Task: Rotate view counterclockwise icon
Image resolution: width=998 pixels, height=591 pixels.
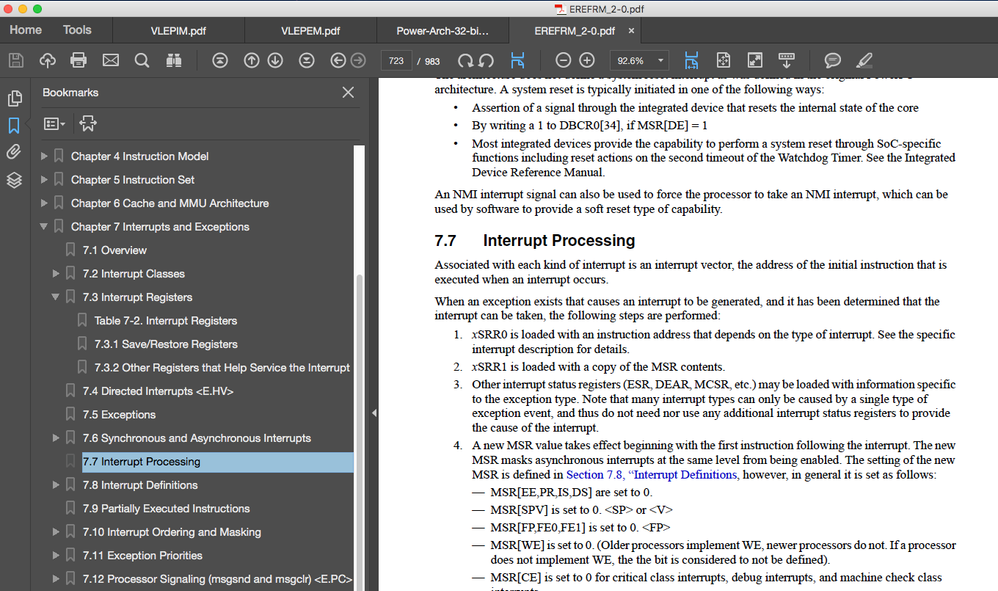Action: [x=486, y=60]
